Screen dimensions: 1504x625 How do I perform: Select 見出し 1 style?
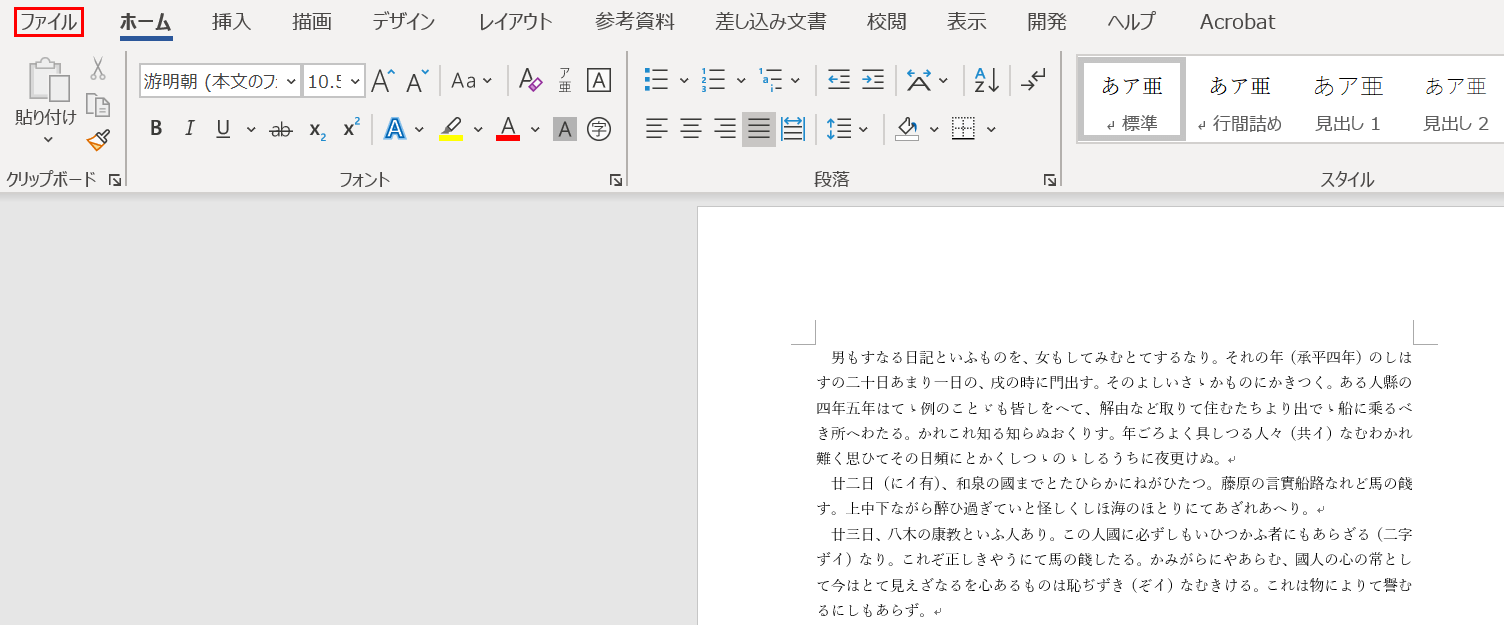coord(1348,100)
